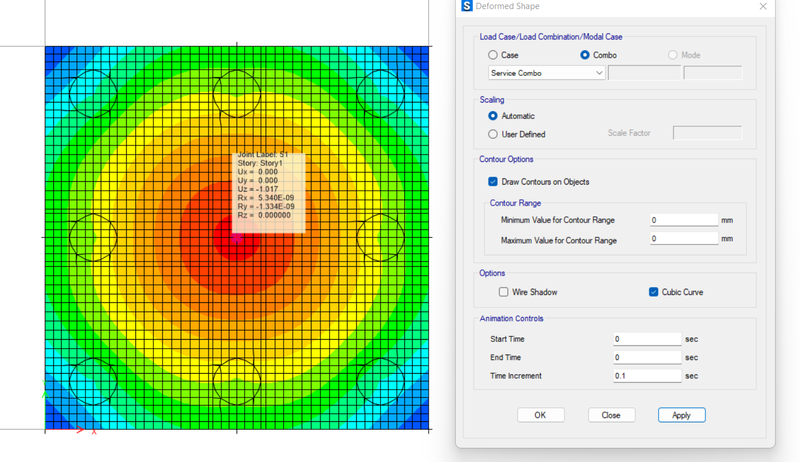This screenshot has height=462, width=800.
Task: Click the Maximum Value for Contour Range field
Action: [684, 239]
